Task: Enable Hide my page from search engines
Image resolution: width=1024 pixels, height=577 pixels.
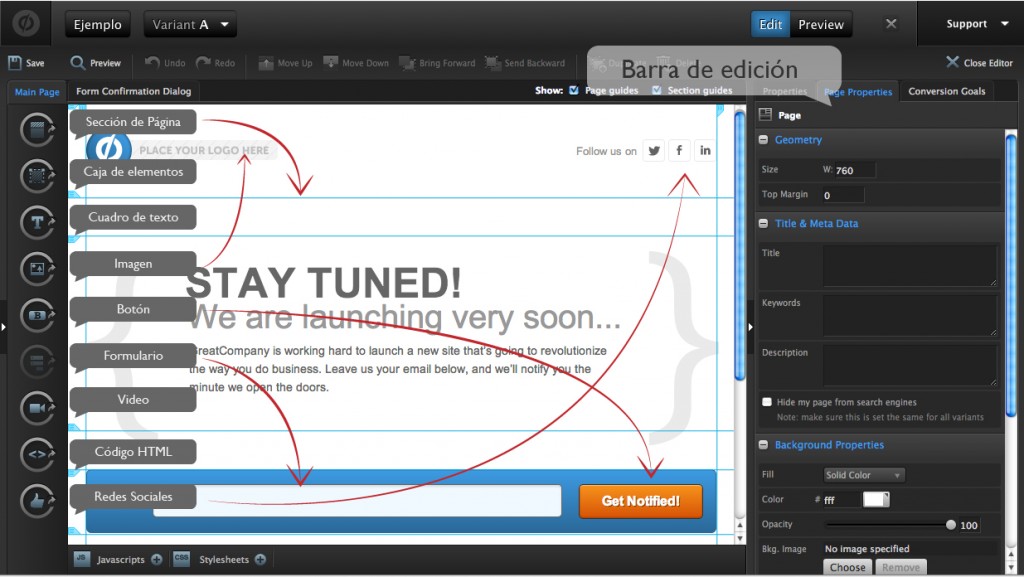Action: 767,402
